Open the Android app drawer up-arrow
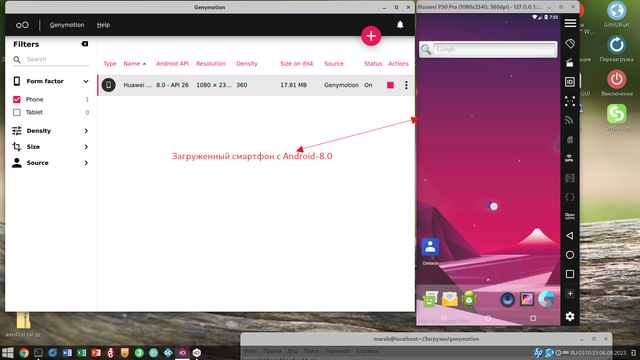Viewport: 640px width, 360px height. [488, 280]
